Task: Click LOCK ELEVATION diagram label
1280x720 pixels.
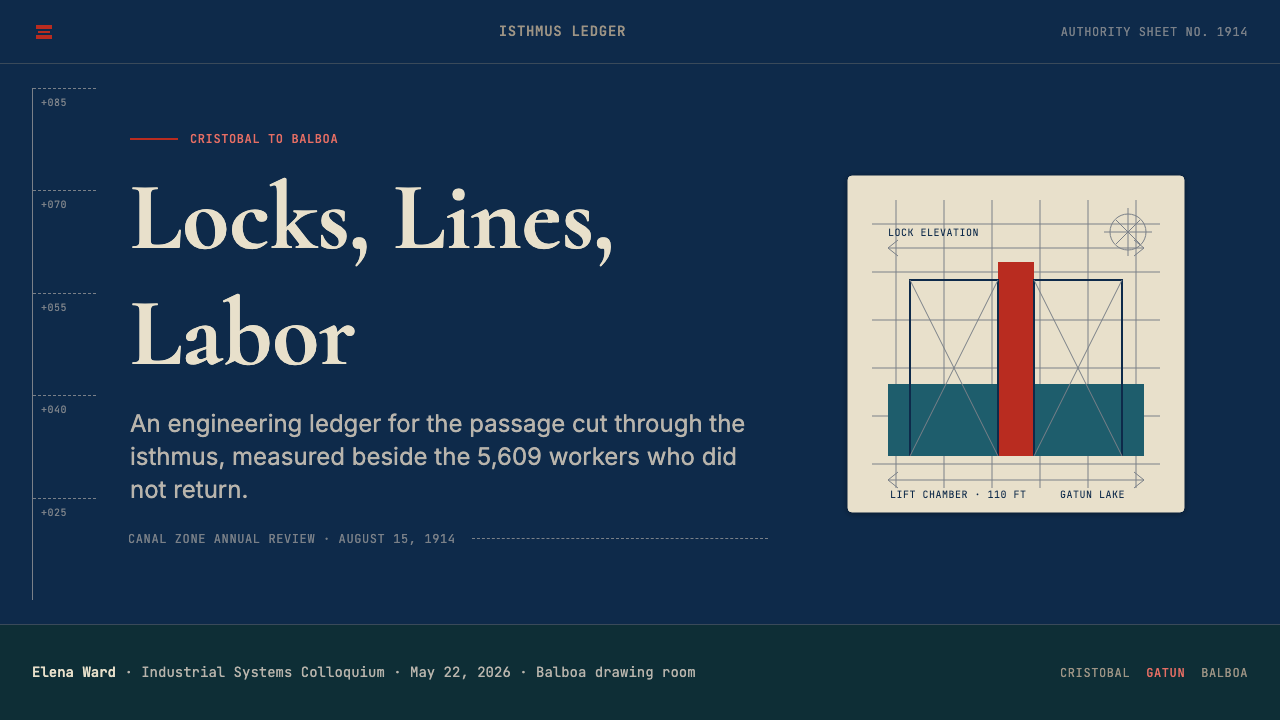Action: [x=934, y=233]
